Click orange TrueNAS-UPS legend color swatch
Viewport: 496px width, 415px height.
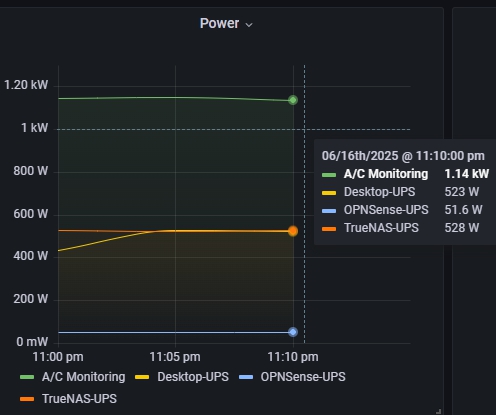click(27, 399)
